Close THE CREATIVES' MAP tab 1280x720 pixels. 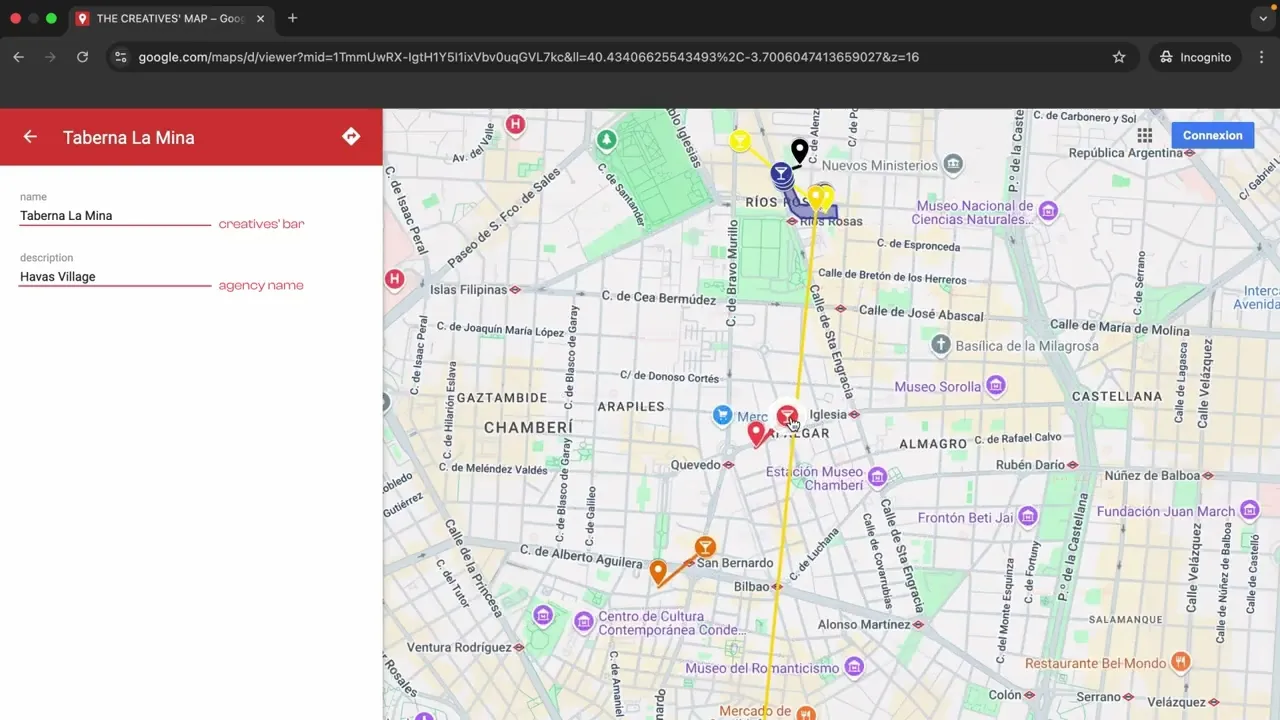[x=260, y=18]
